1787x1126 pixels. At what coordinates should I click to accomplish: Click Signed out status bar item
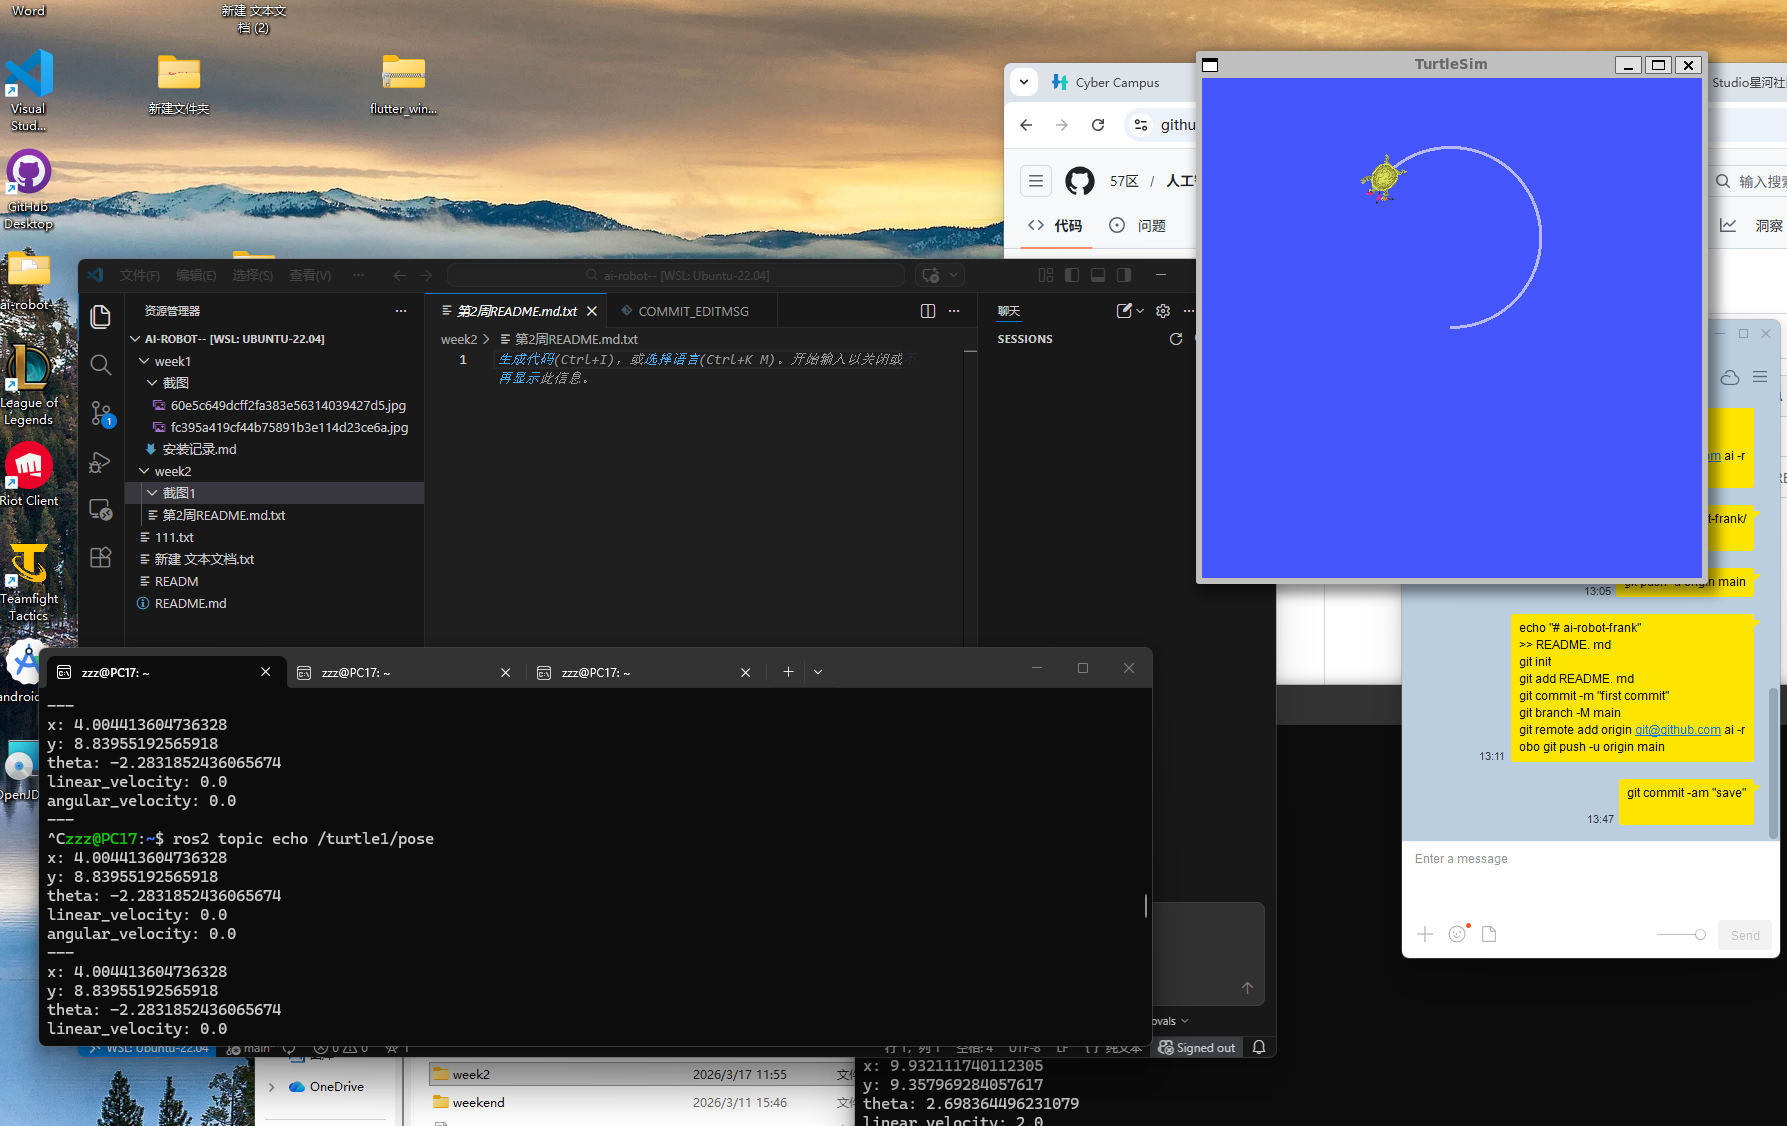[1197, 1047]
